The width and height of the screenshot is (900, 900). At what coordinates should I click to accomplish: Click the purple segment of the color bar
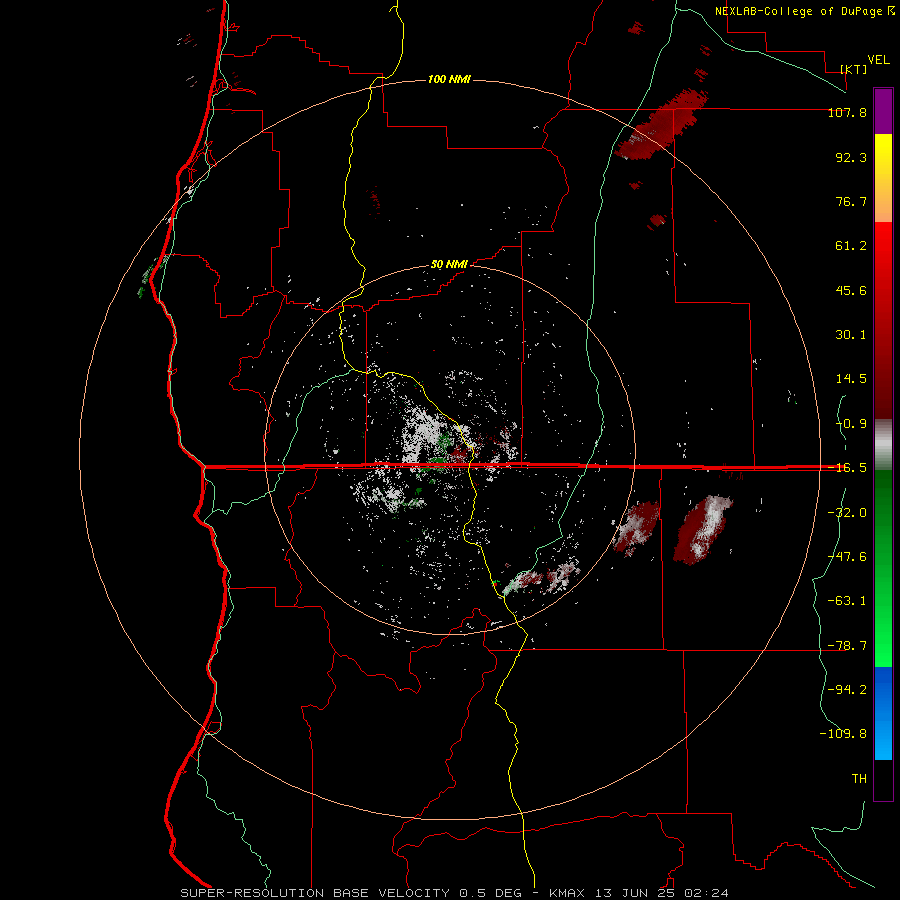(883, 111)
